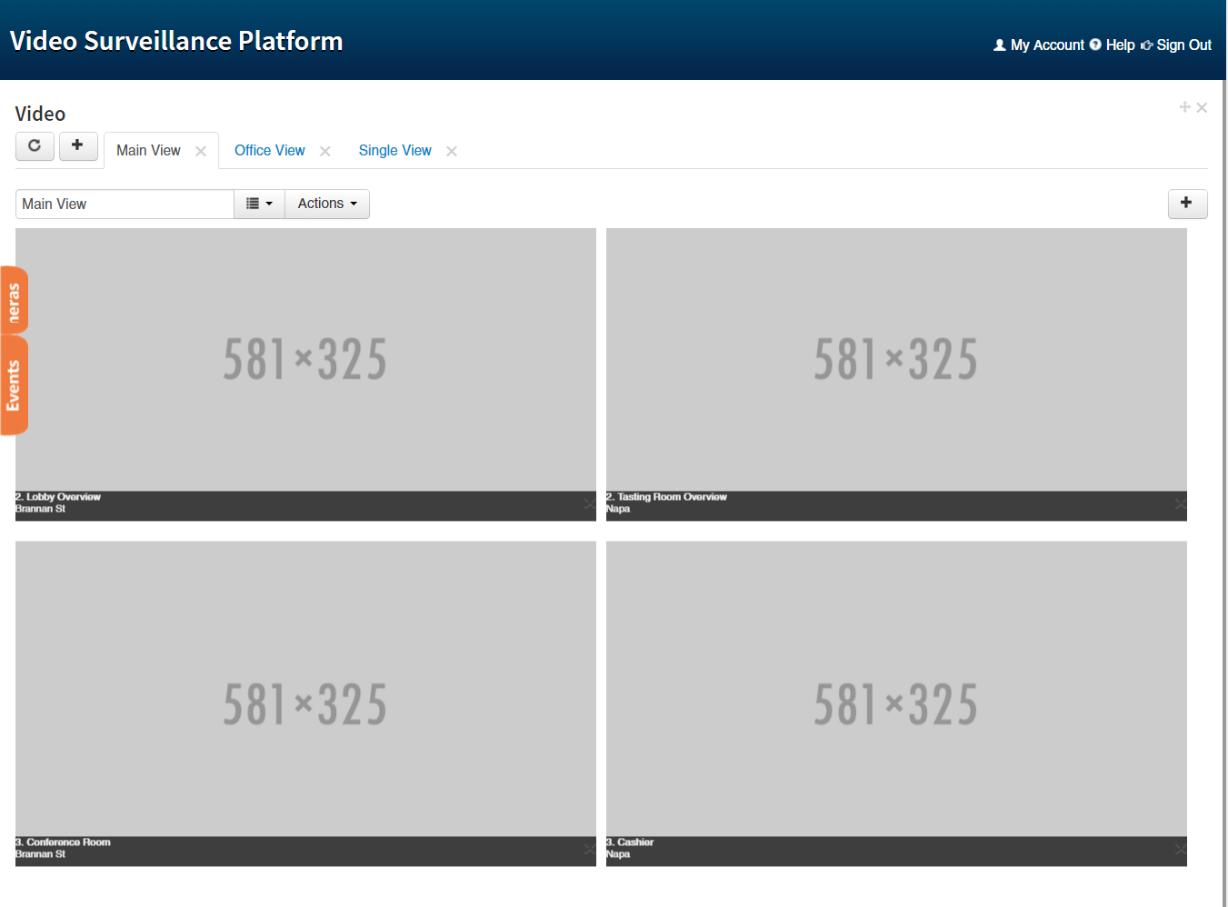The width and height of the screenshot is (1228, 907).
Task: Switch to the Single View tab
Action: (x=395, y=150)
